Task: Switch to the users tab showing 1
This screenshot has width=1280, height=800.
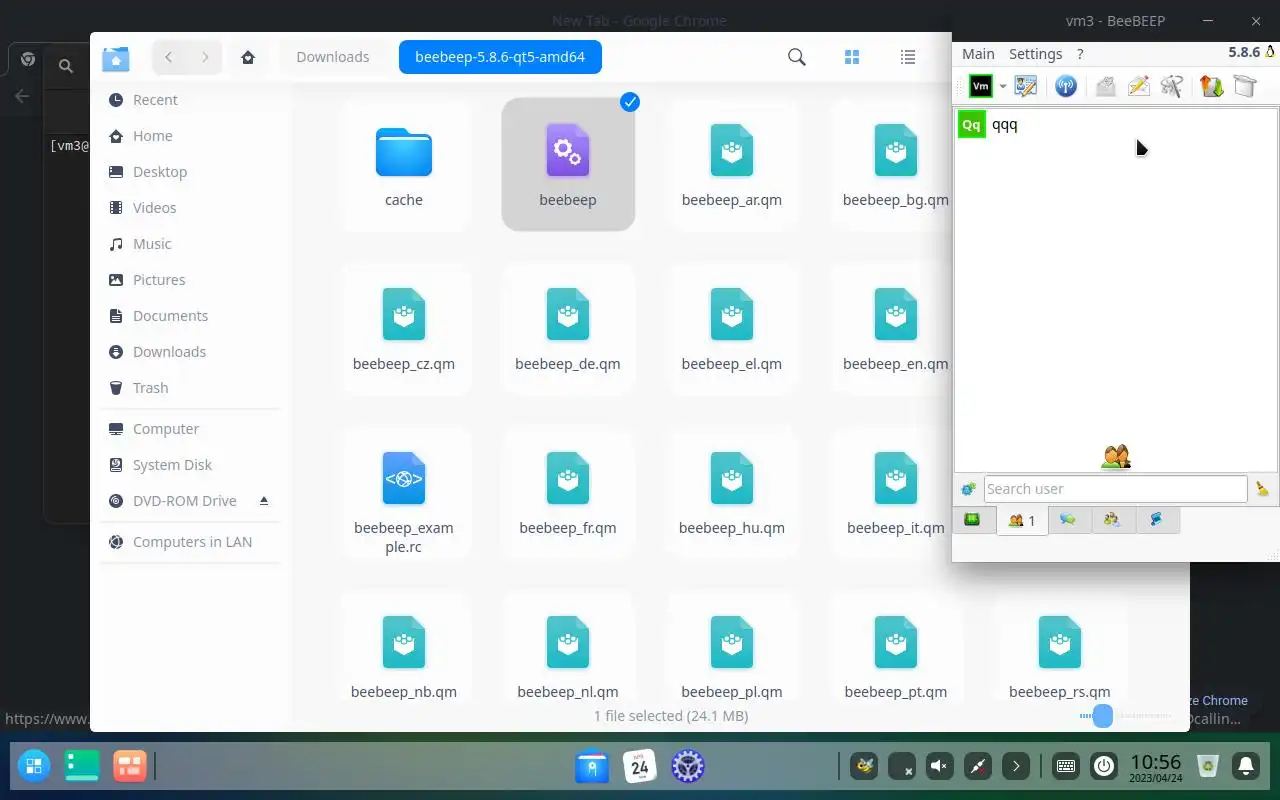Action: tap(1022, 520)
